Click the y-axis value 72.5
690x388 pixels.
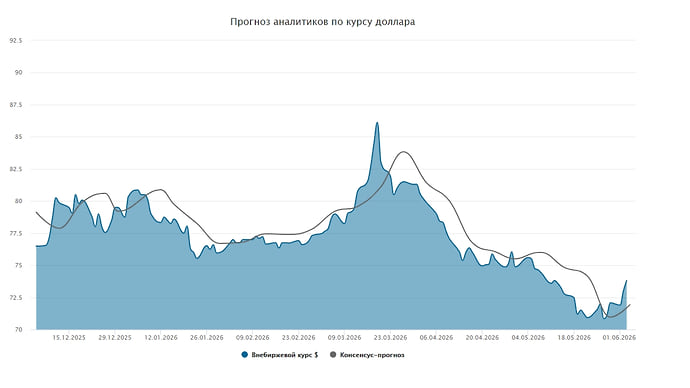click(x=16, y=297)
